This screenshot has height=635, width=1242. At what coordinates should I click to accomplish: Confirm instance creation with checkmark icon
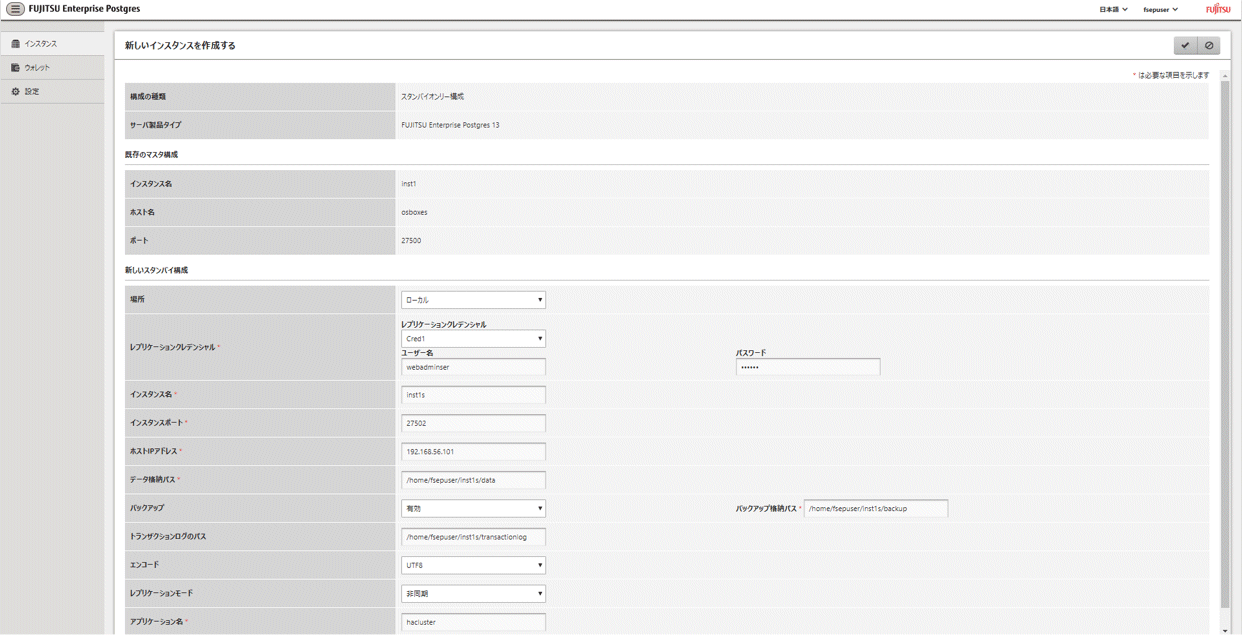1185,45
